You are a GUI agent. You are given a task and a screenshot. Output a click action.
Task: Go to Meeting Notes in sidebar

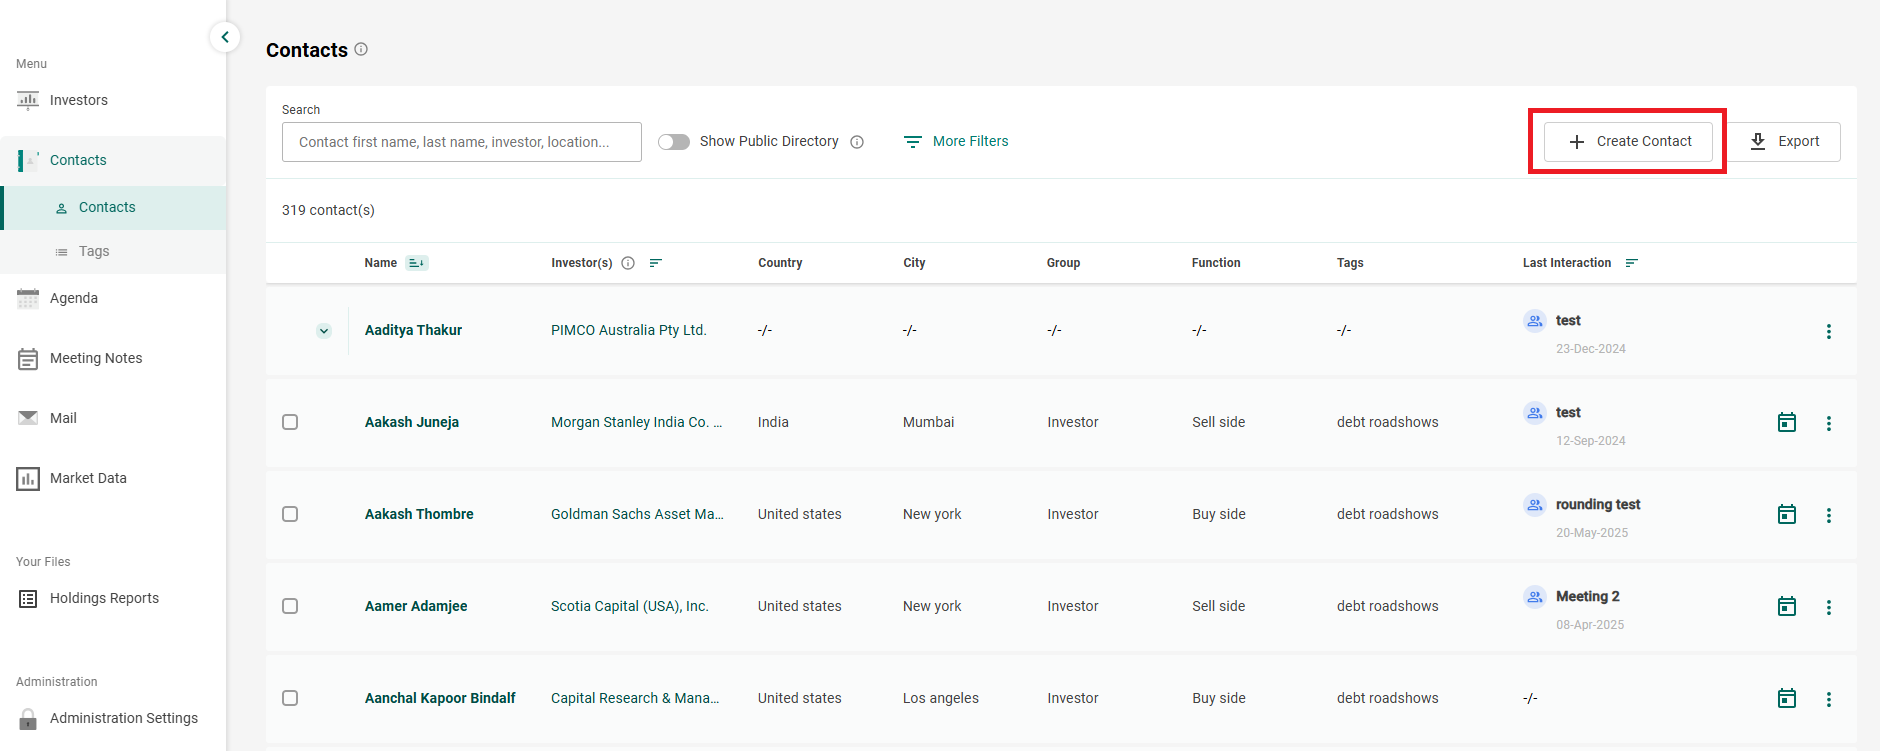click(96, 358)
